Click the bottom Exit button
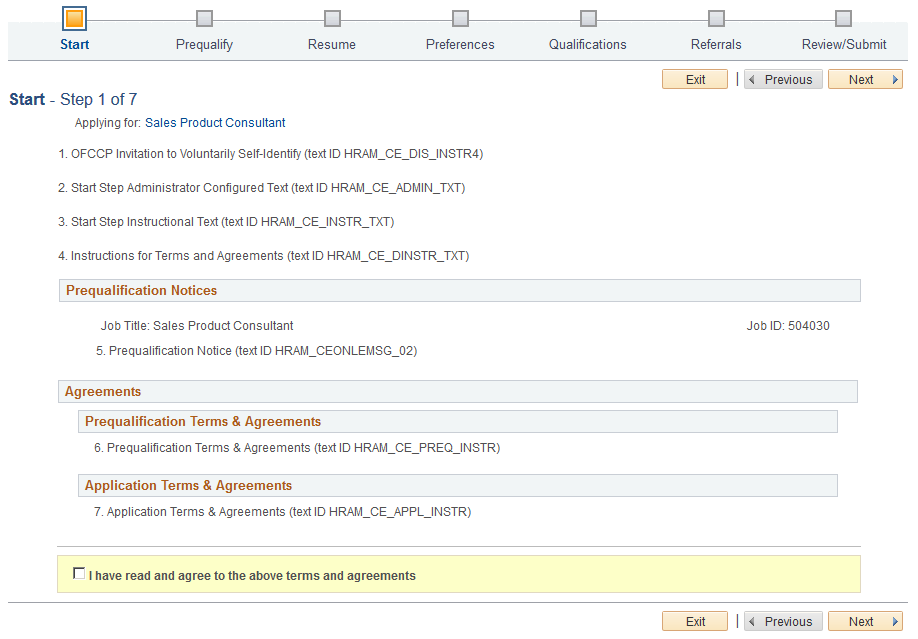 pos(695,621)
